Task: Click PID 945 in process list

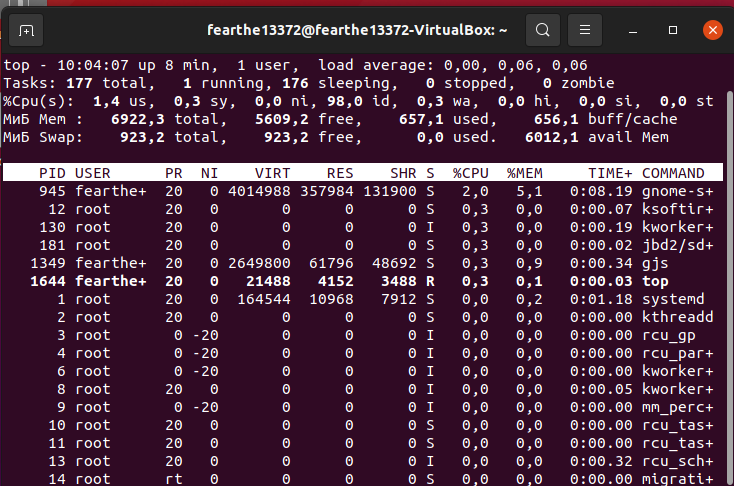Action: [x=52, y=191]
